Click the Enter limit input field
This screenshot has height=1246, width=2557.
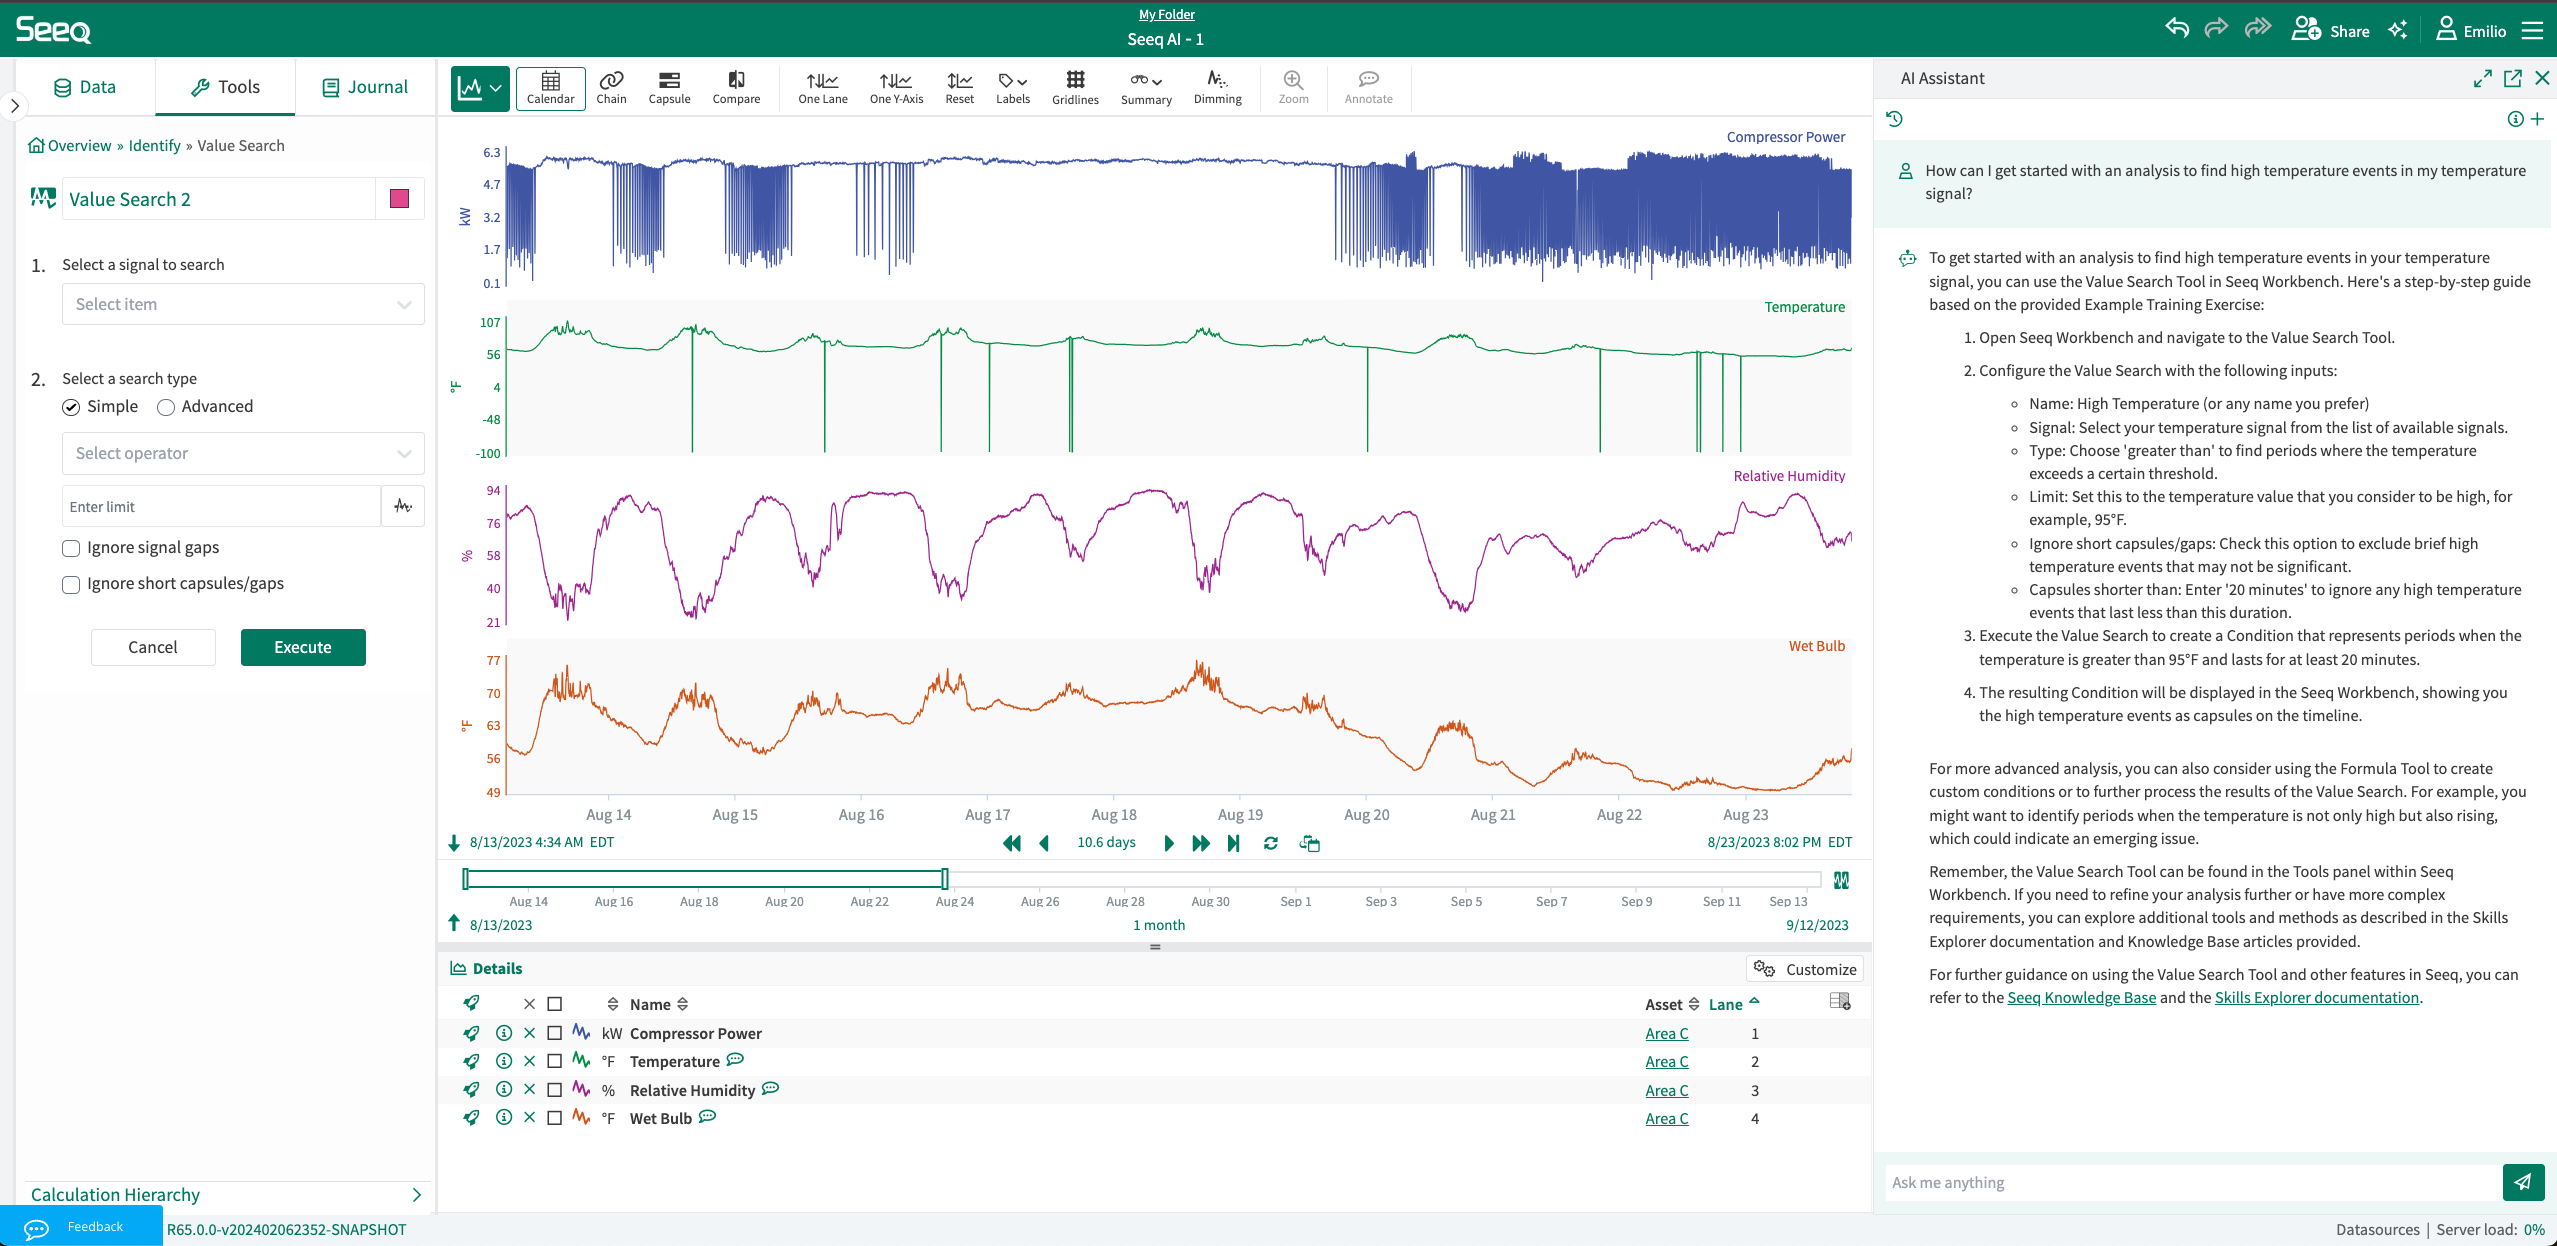[x=220, y=507]
